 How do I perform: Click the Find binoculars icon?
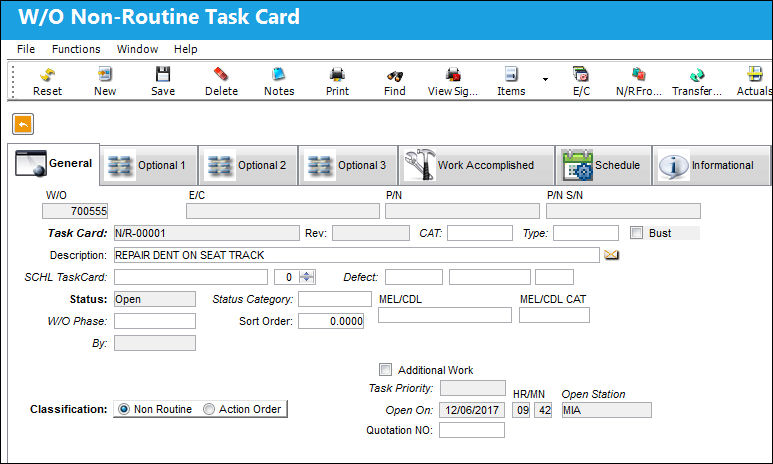(395, 76)
